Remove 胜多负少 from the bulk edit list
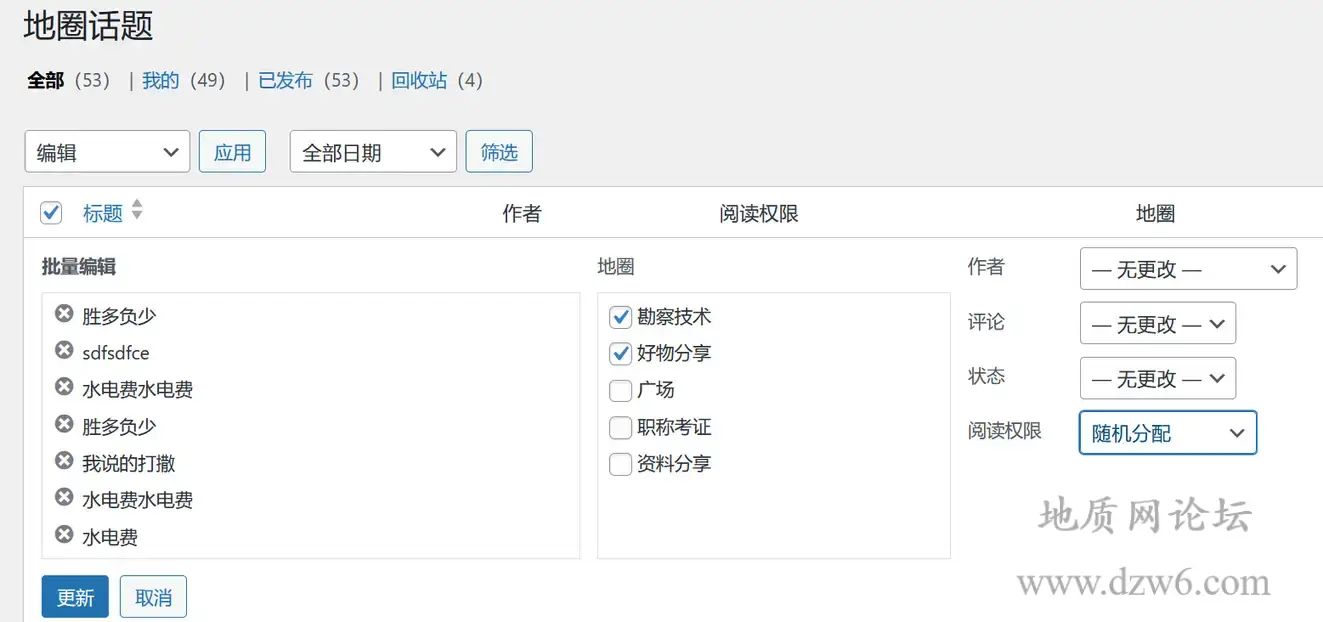 coord(63,315)
